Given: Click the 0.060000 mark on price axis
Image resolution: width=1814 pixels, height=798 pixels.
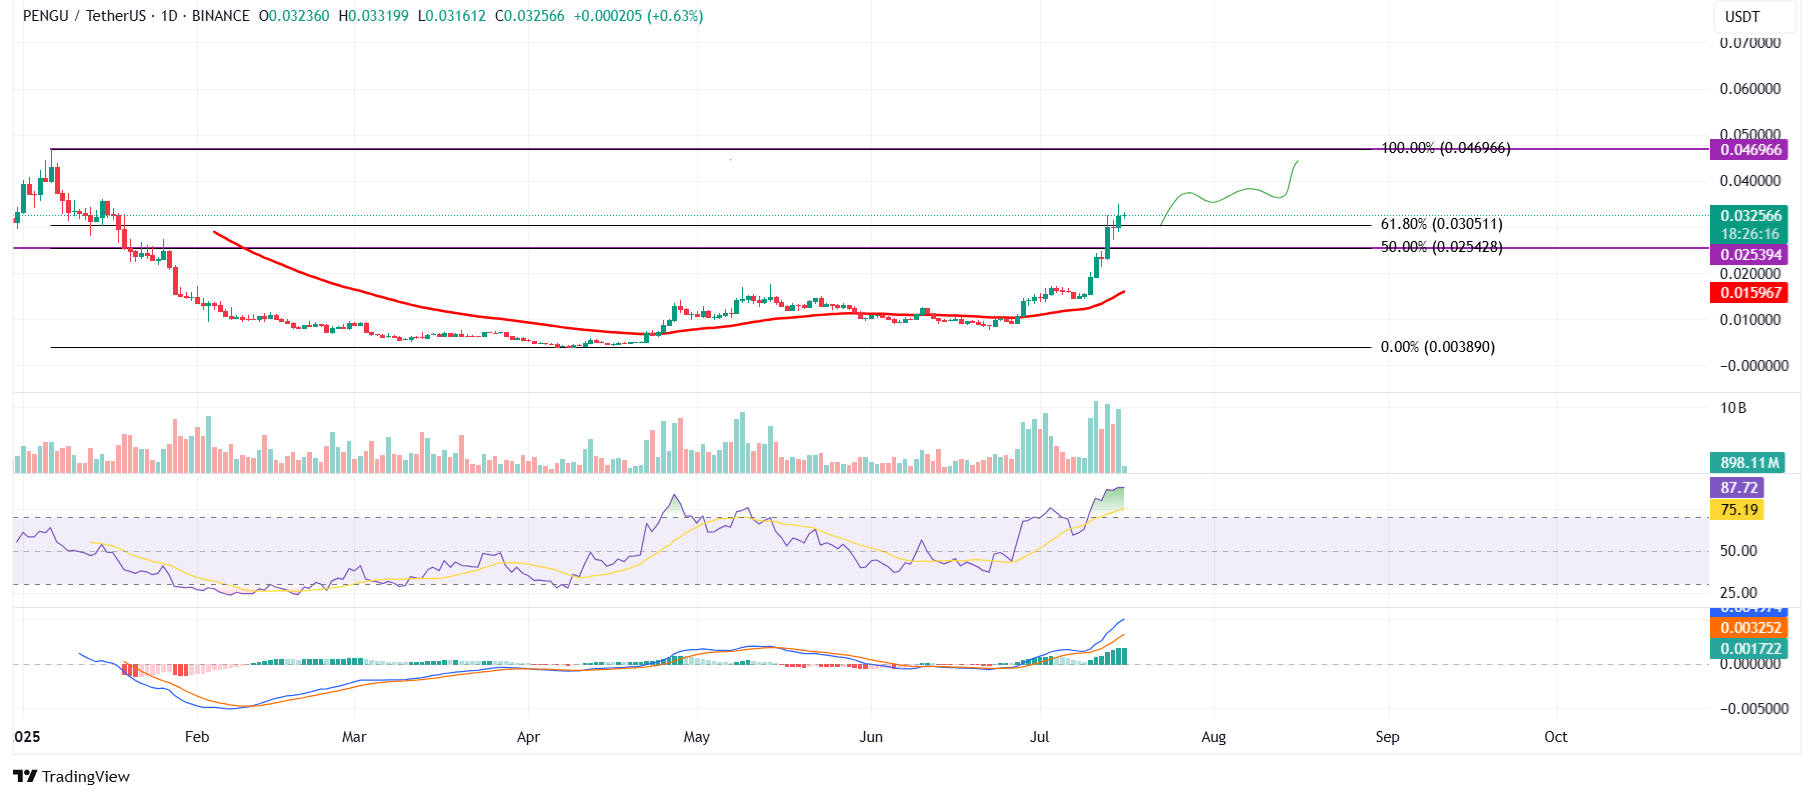Looking at the screenshot, I should tap(1749, 89).
